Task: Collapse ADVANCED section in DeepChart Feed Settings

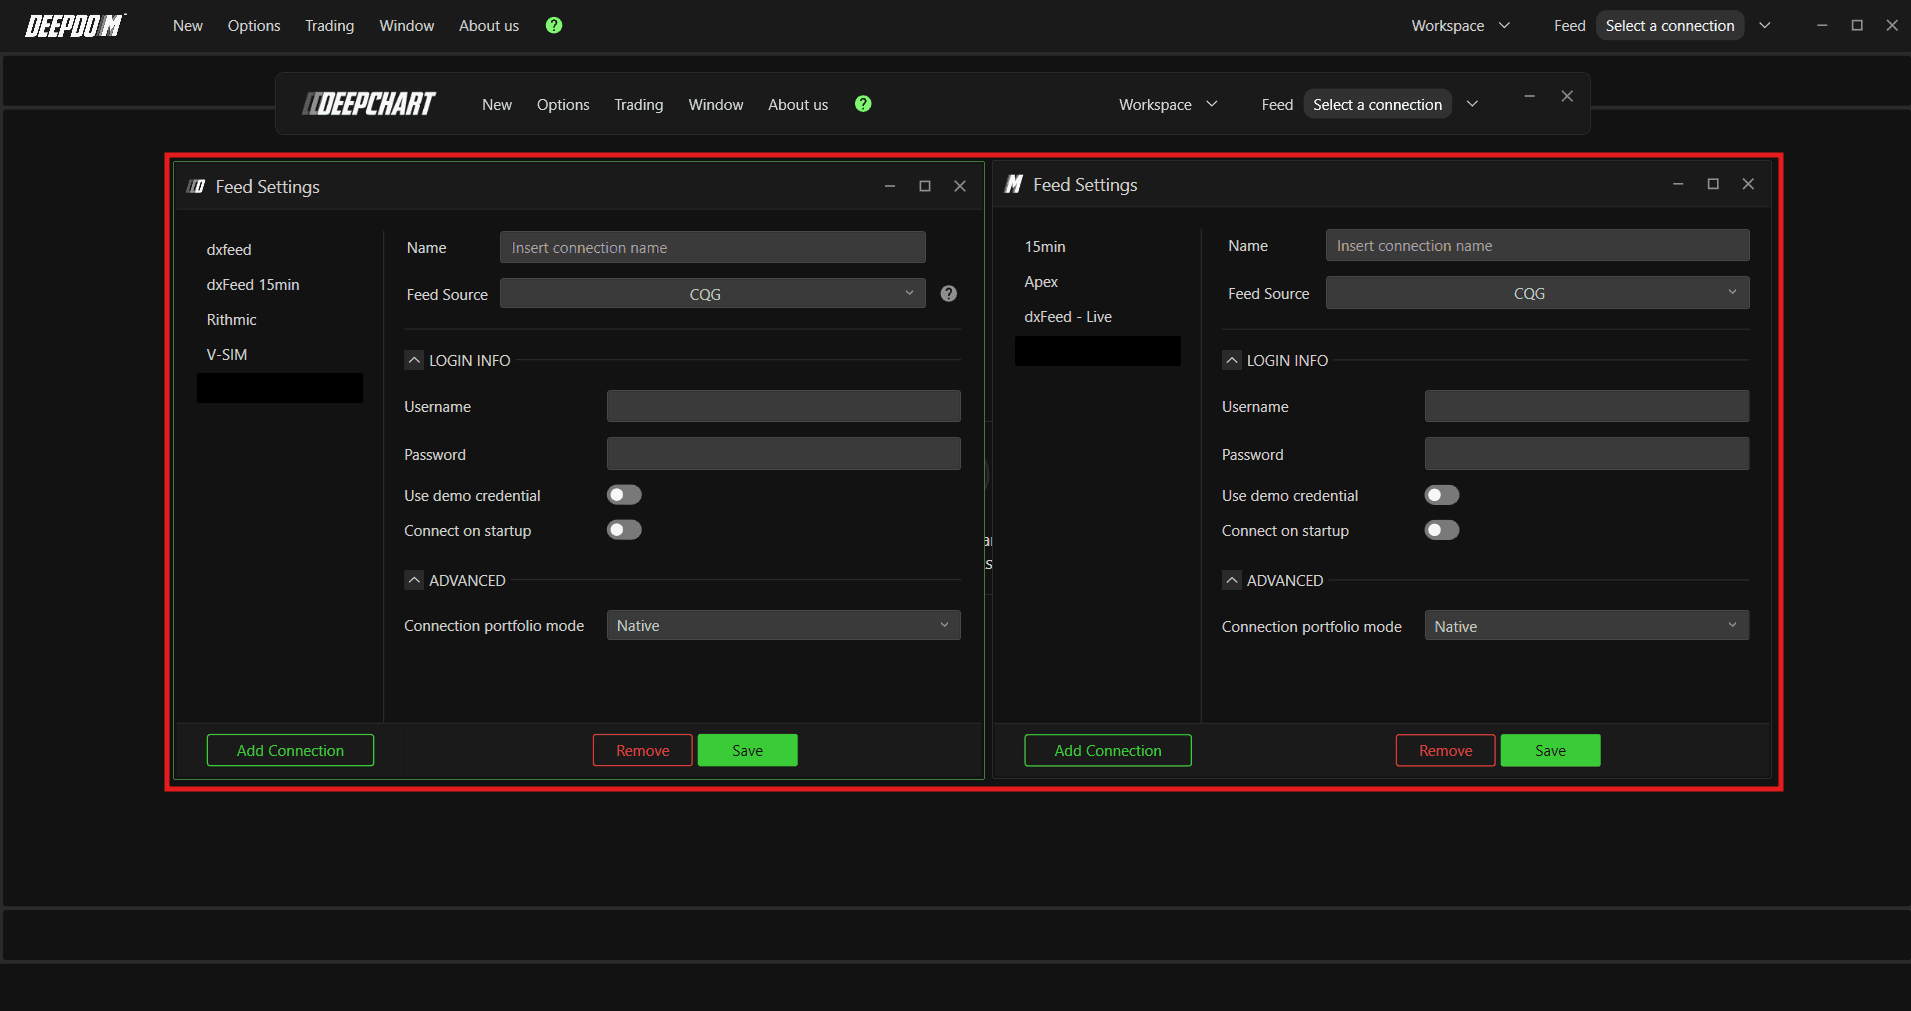Action: (414, 580)
